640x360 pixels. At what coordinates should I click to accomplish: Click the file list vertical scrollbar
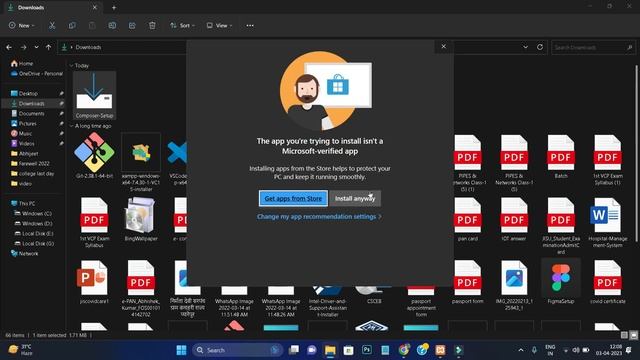coord(636,154)
